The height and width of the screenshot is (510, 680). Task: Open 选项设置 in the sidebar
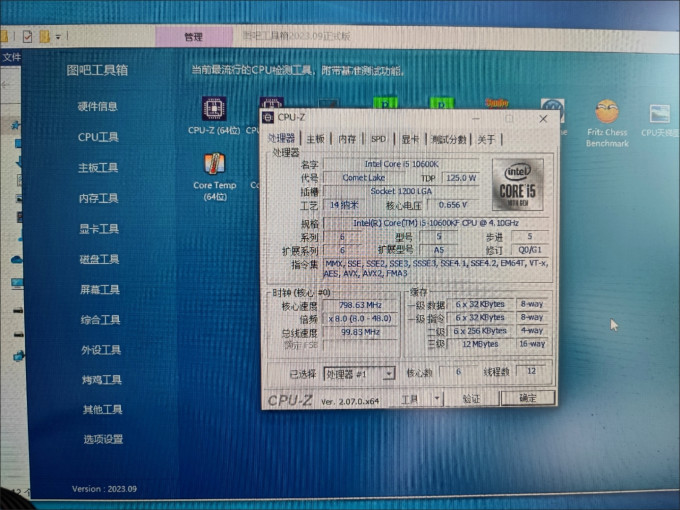103,439
